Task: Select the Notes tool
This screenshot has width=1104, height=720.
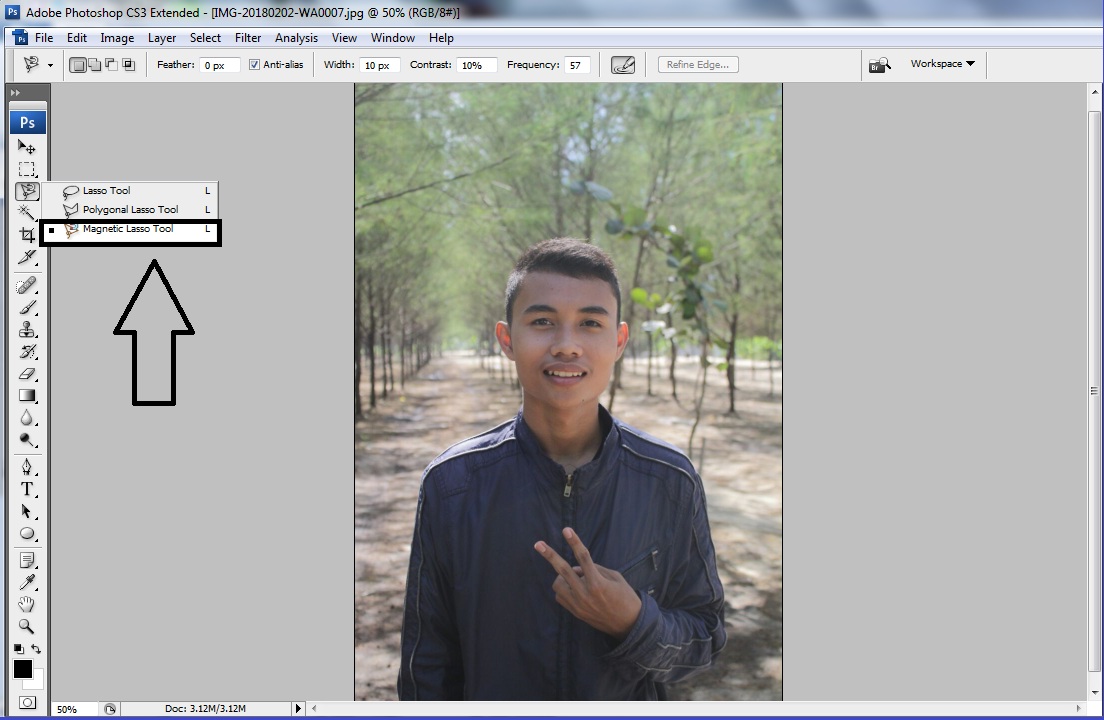Action: (27, 560)
